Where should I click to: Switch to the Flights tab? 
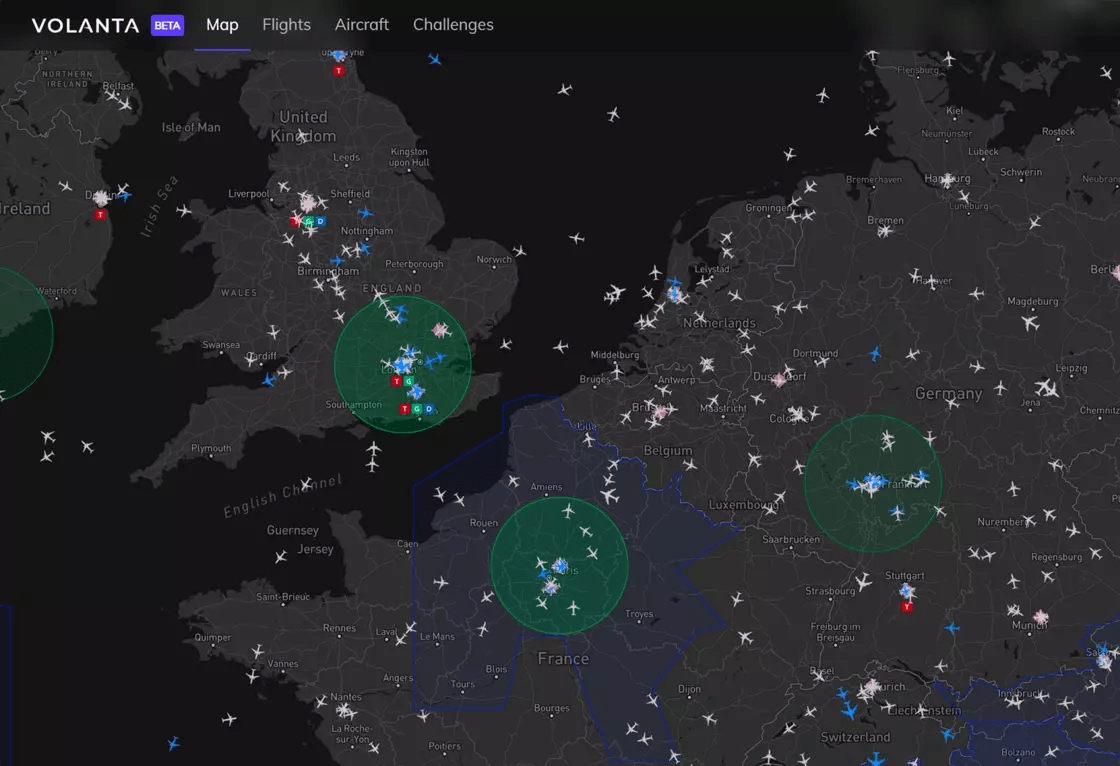coord(286,25)
